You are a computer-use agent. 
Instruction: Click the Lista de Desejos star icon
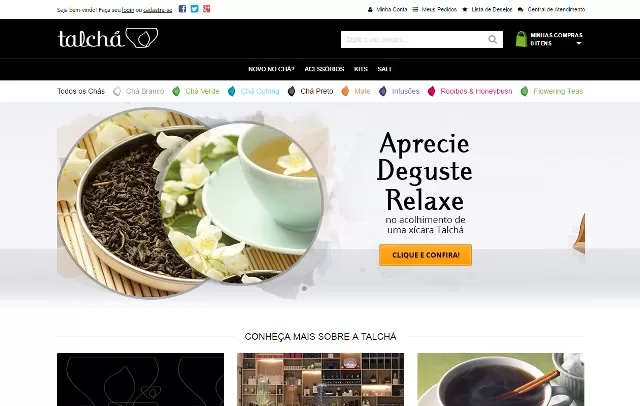464,9
